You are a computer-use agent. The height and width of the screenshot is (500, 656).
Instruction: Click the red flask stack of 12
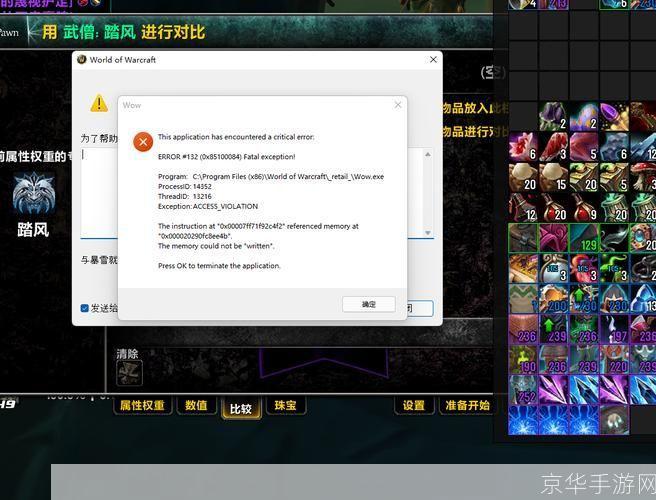coord(523,207)
